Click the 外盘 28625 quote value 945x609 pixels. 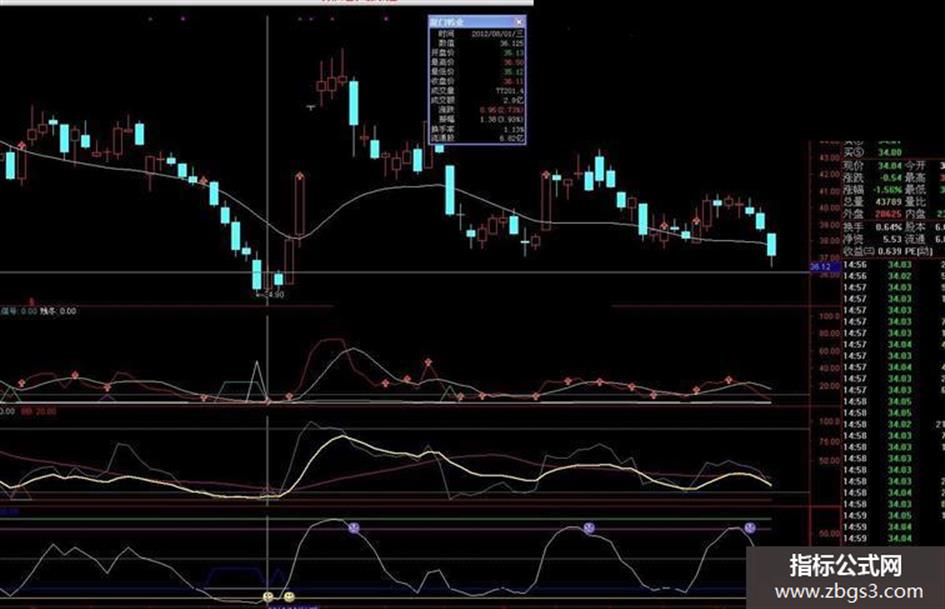pos(888,214)
